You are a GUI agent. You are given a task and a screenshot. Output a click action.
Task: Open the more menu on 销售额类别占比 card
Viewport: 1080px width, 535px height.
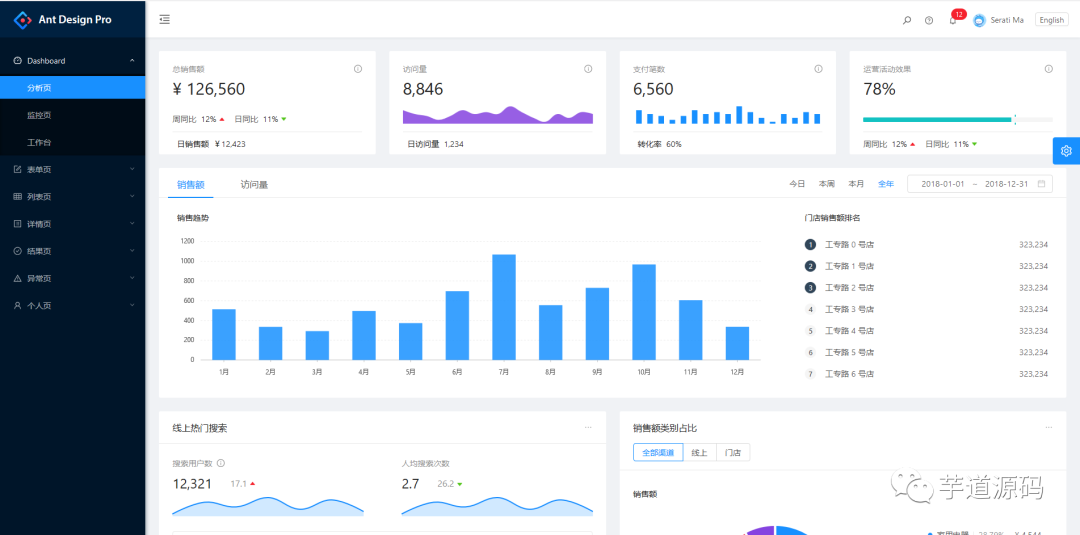[1049, 428]
